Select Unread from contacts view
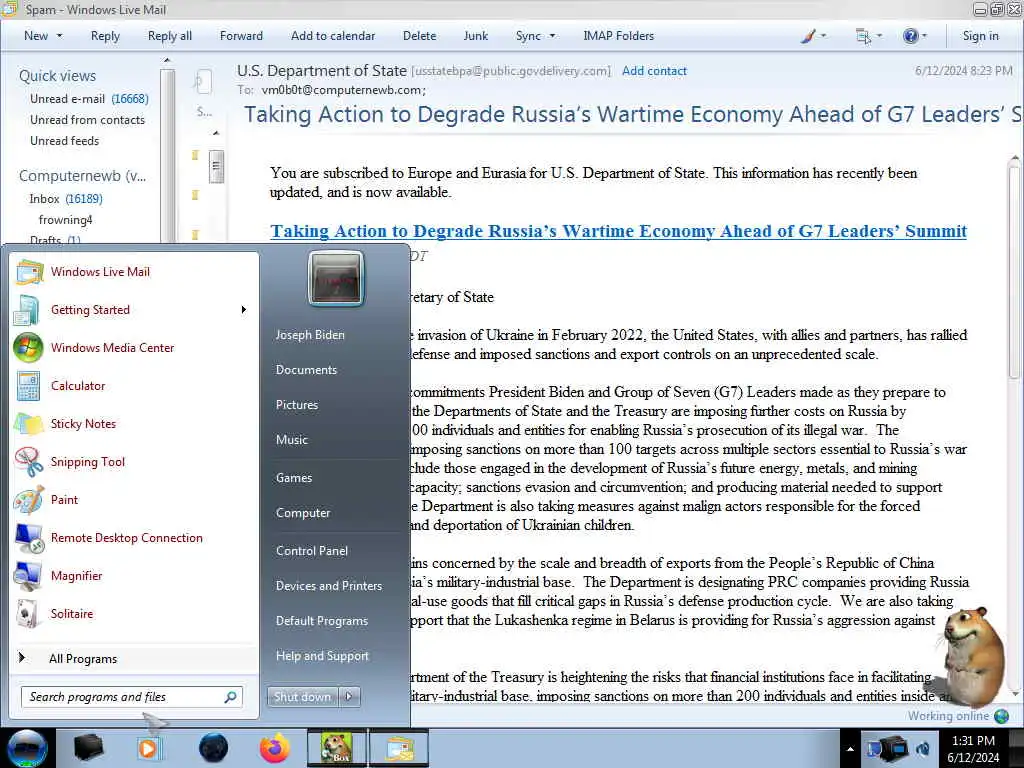 coord(88,120)
